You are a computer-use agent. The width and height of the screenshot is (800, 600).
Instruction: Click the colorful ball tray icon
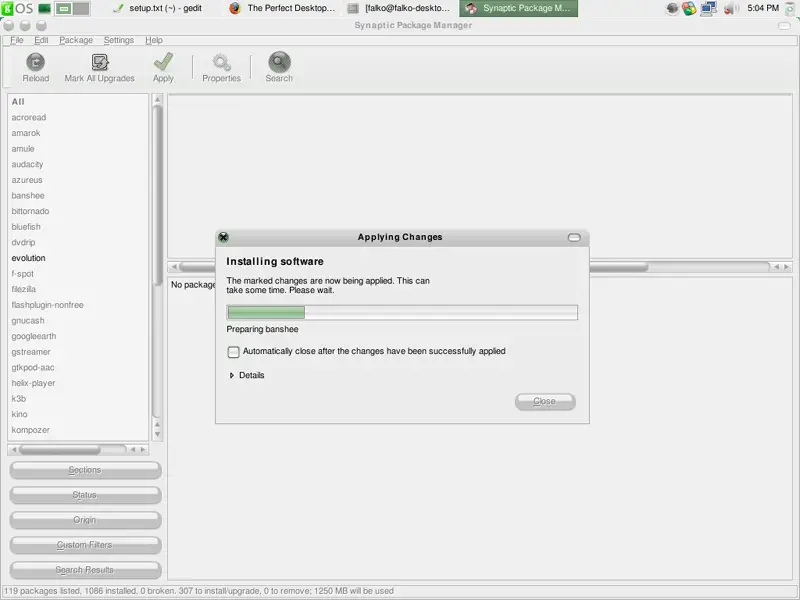(689, 8)
